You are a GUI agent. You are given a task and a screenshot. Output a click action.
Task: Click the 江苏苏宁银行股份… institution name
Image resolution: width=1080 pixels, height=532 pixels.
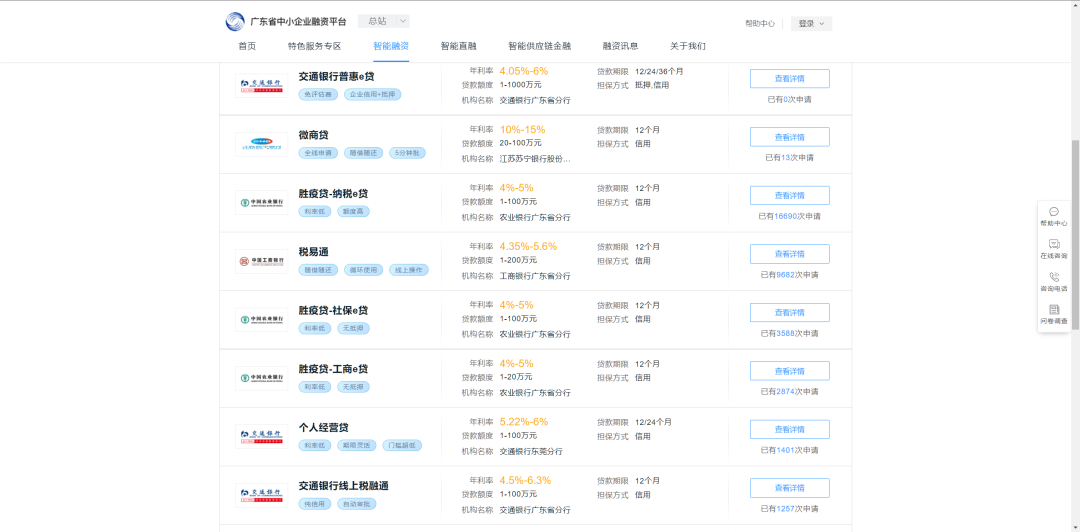pyautogui.click(x=535, y=158)
